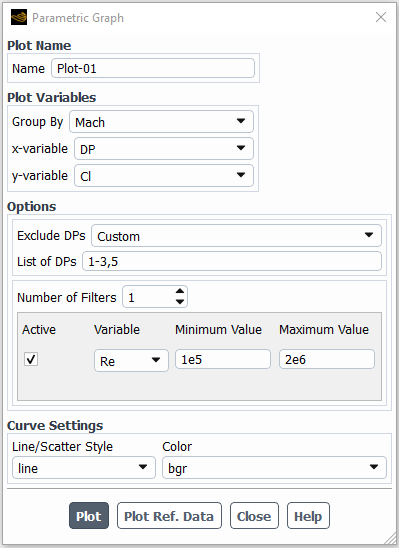399x548 pixels.
Task: Click the Number of Filters value box
Action: point(148,297)
